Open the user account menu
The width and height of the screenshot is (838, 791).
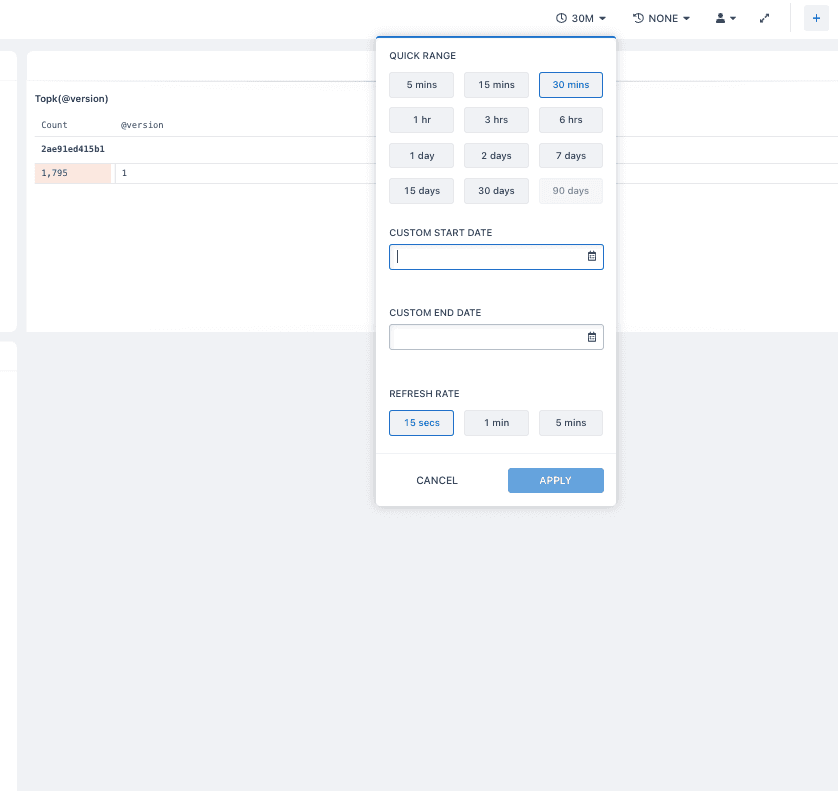(725, 18)
